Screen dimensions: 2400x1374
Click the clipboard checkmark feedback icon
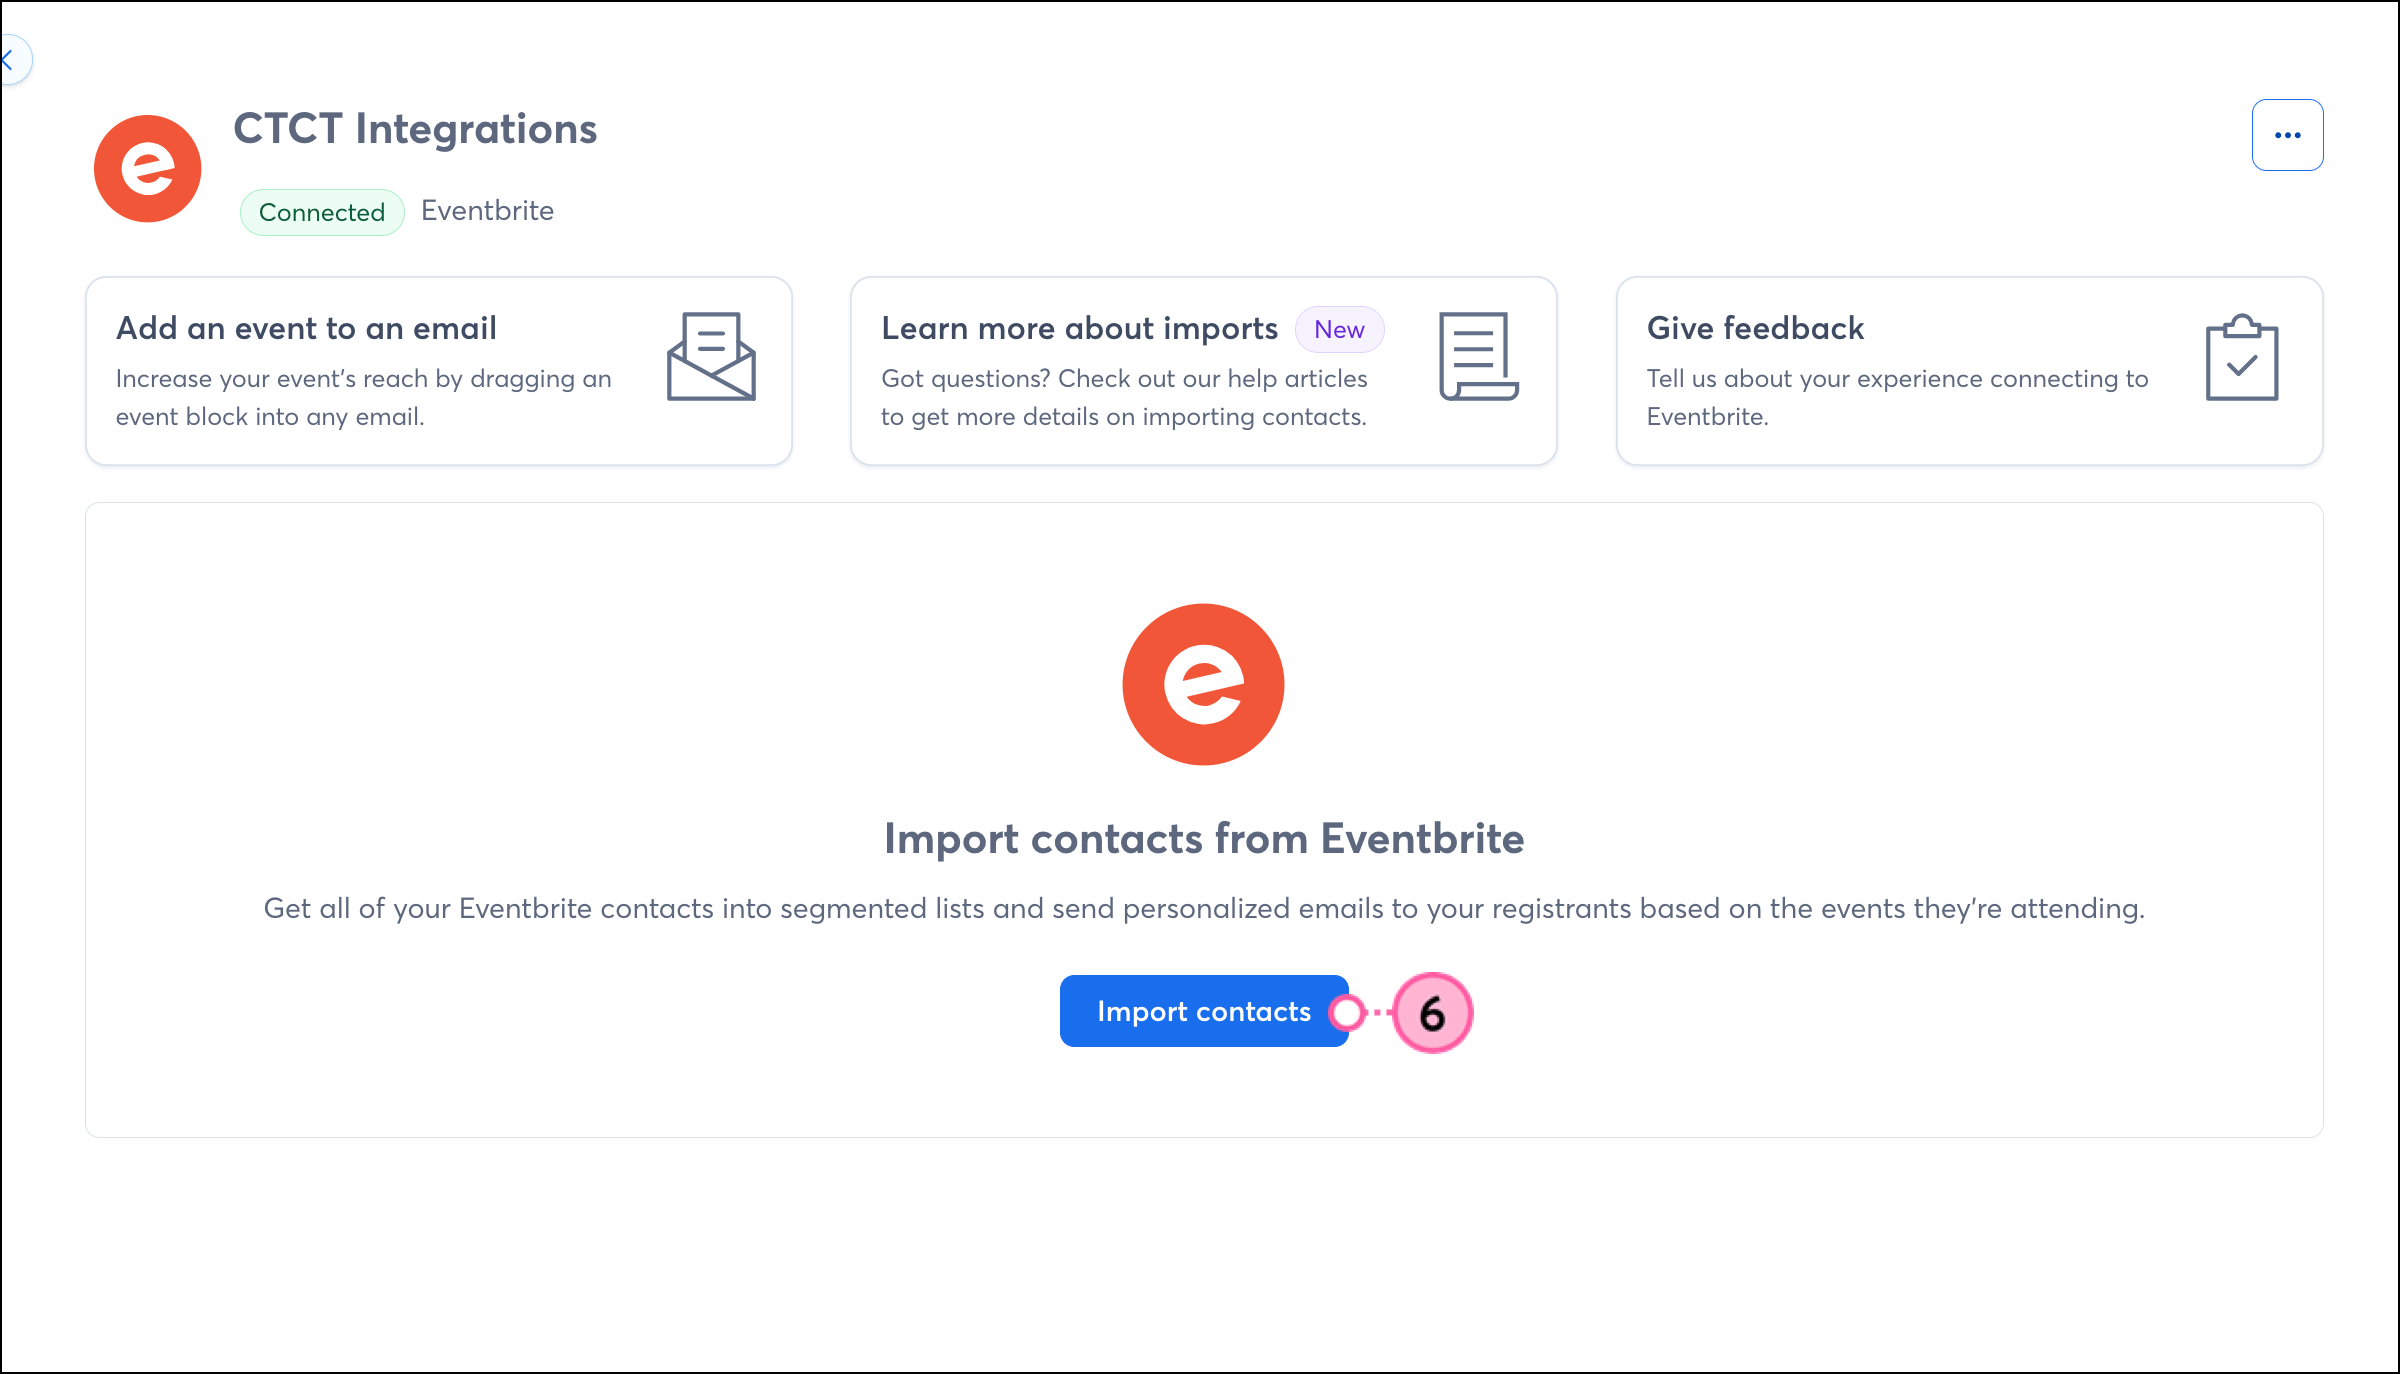pos(2242,357)
